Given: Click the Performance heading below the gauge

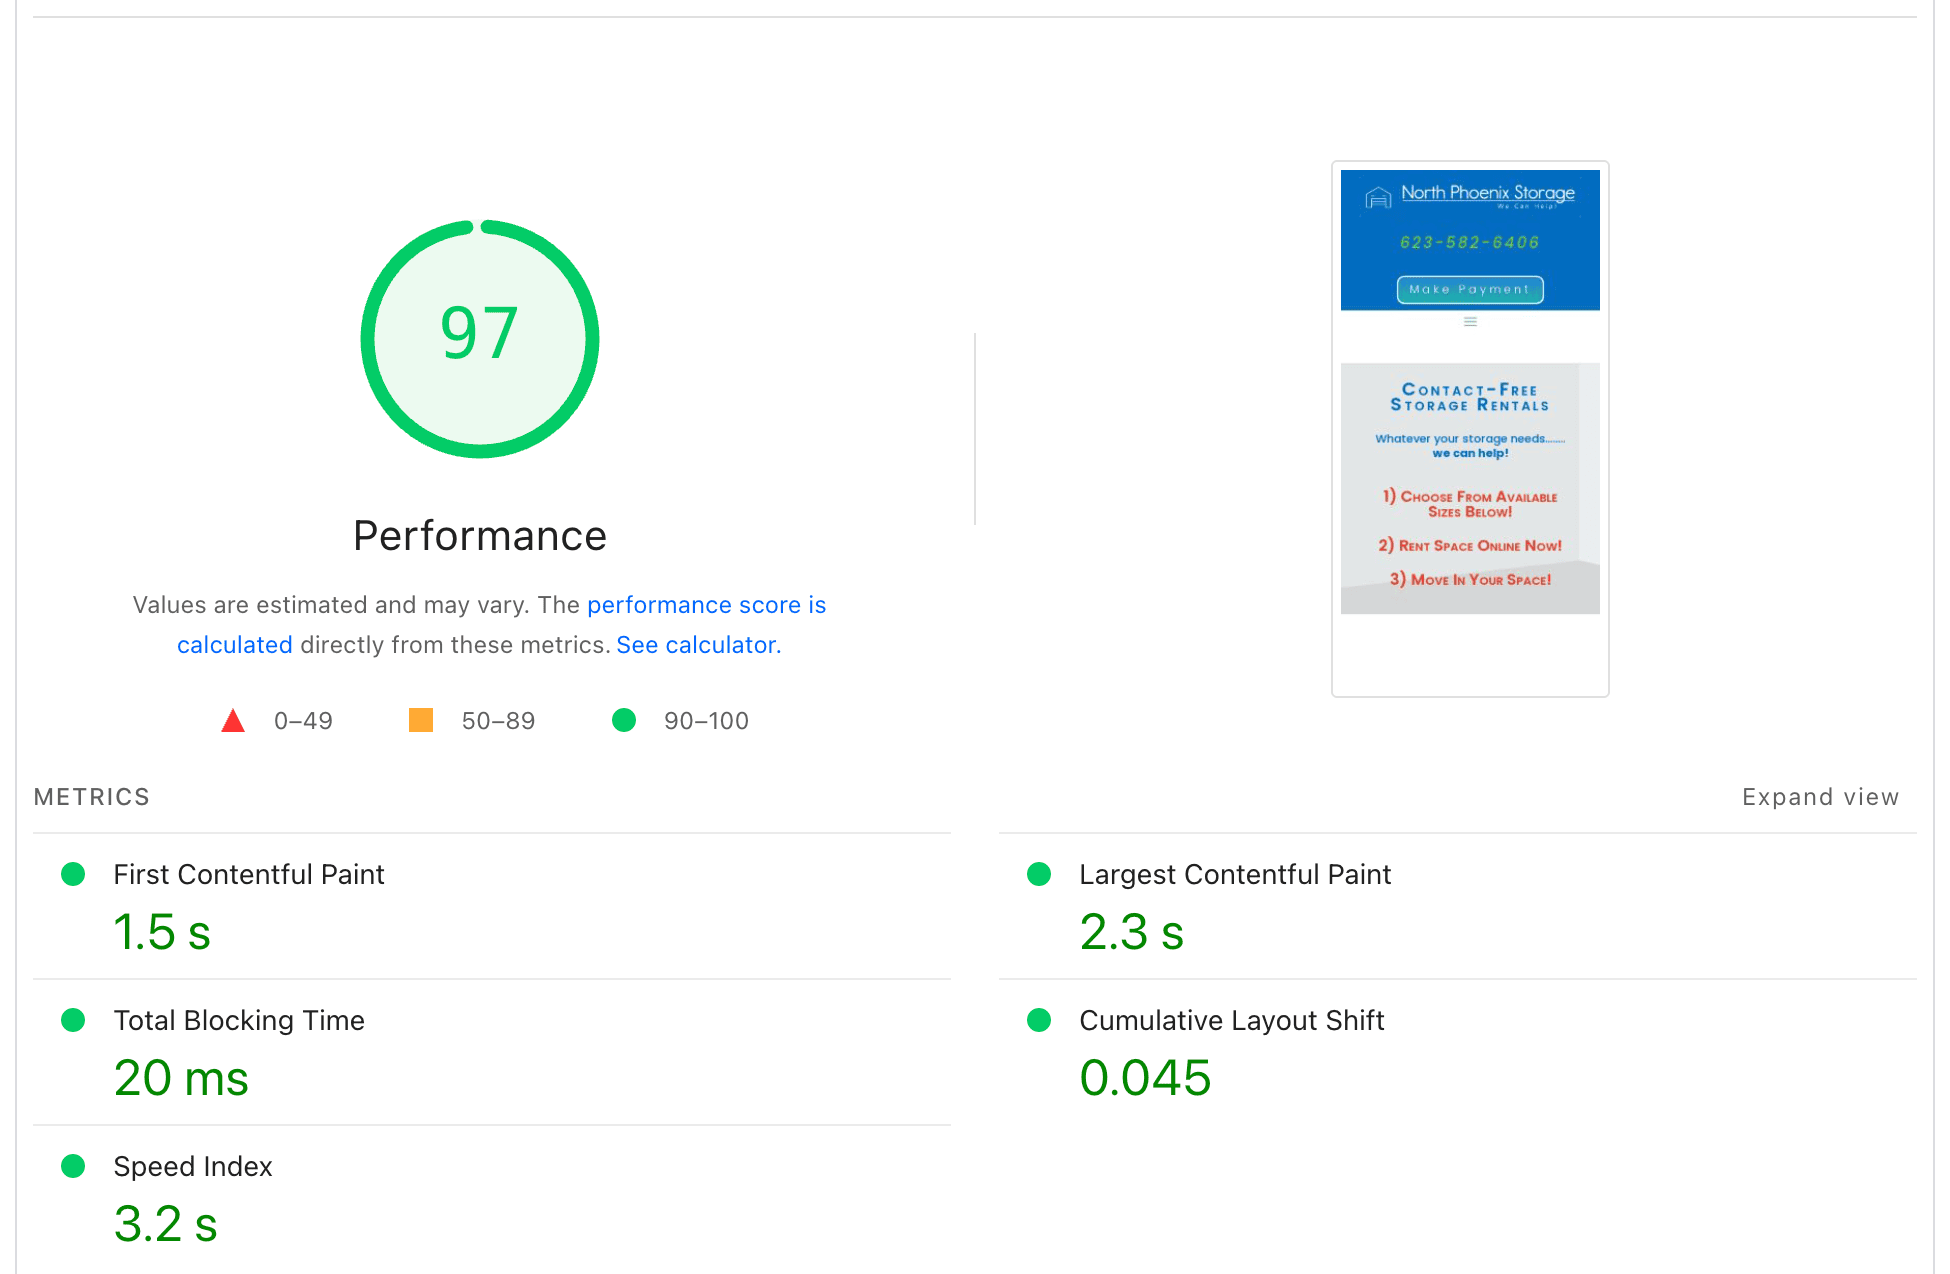Looking at the screenshot, I should (480, 536).
